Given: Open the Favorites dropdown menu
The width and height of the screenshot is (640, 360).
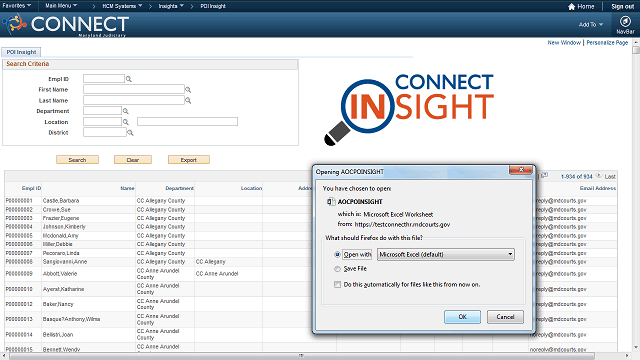Looking at the screenshot, I should coord(16,6).
